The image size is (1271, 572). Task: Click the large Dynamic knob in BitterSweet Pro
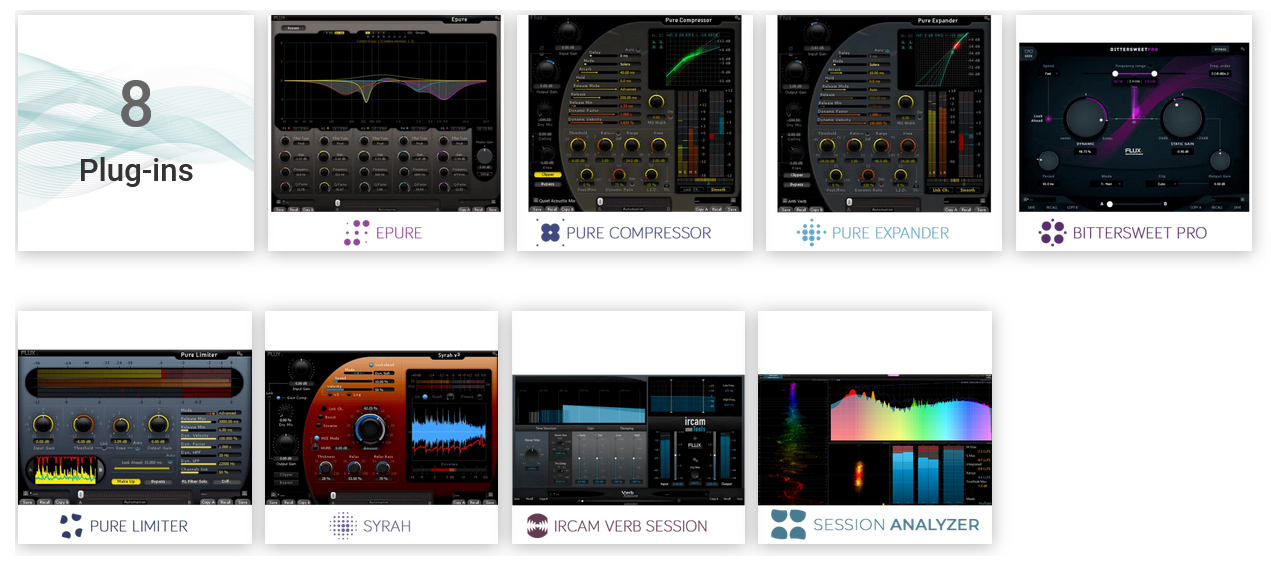tap(1085, 118)
